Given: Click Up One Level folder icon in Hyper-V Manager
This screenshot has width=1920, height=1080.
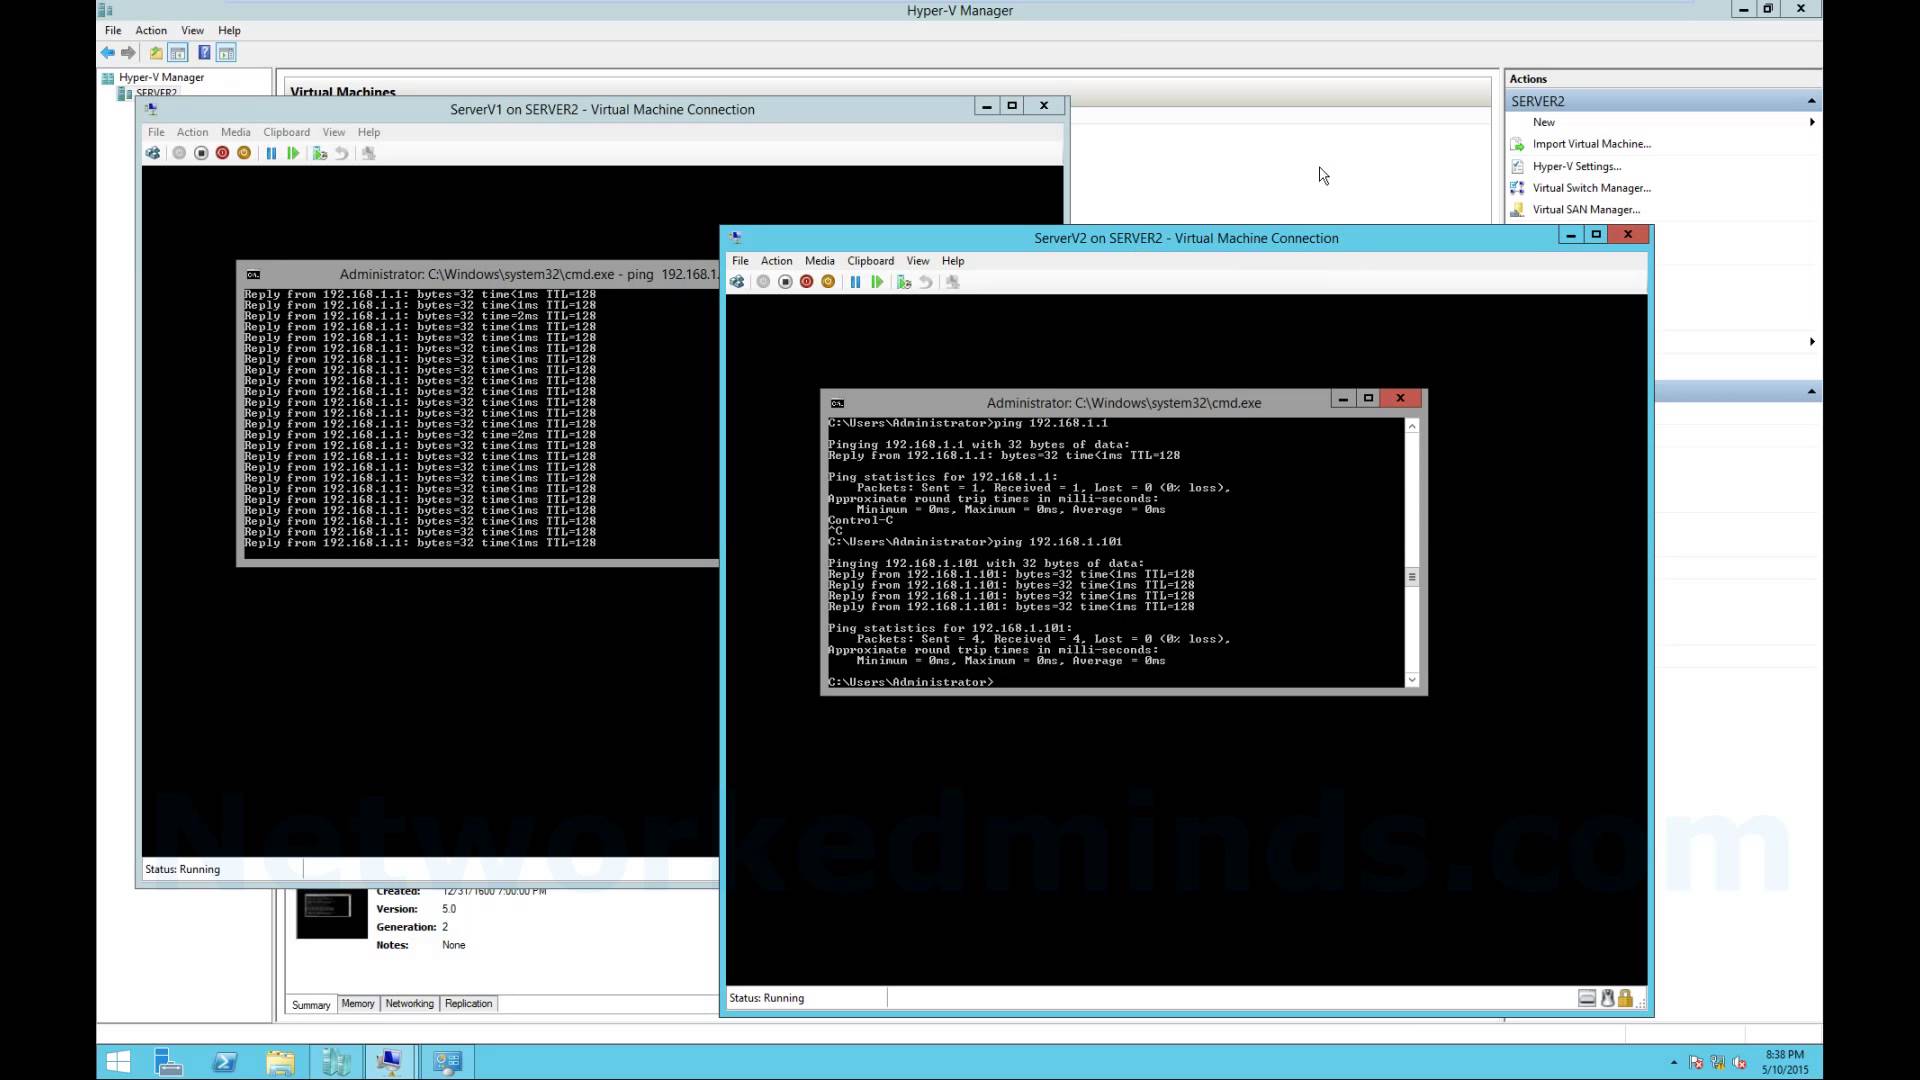Looking at the screenshot, I should point(156,53).
